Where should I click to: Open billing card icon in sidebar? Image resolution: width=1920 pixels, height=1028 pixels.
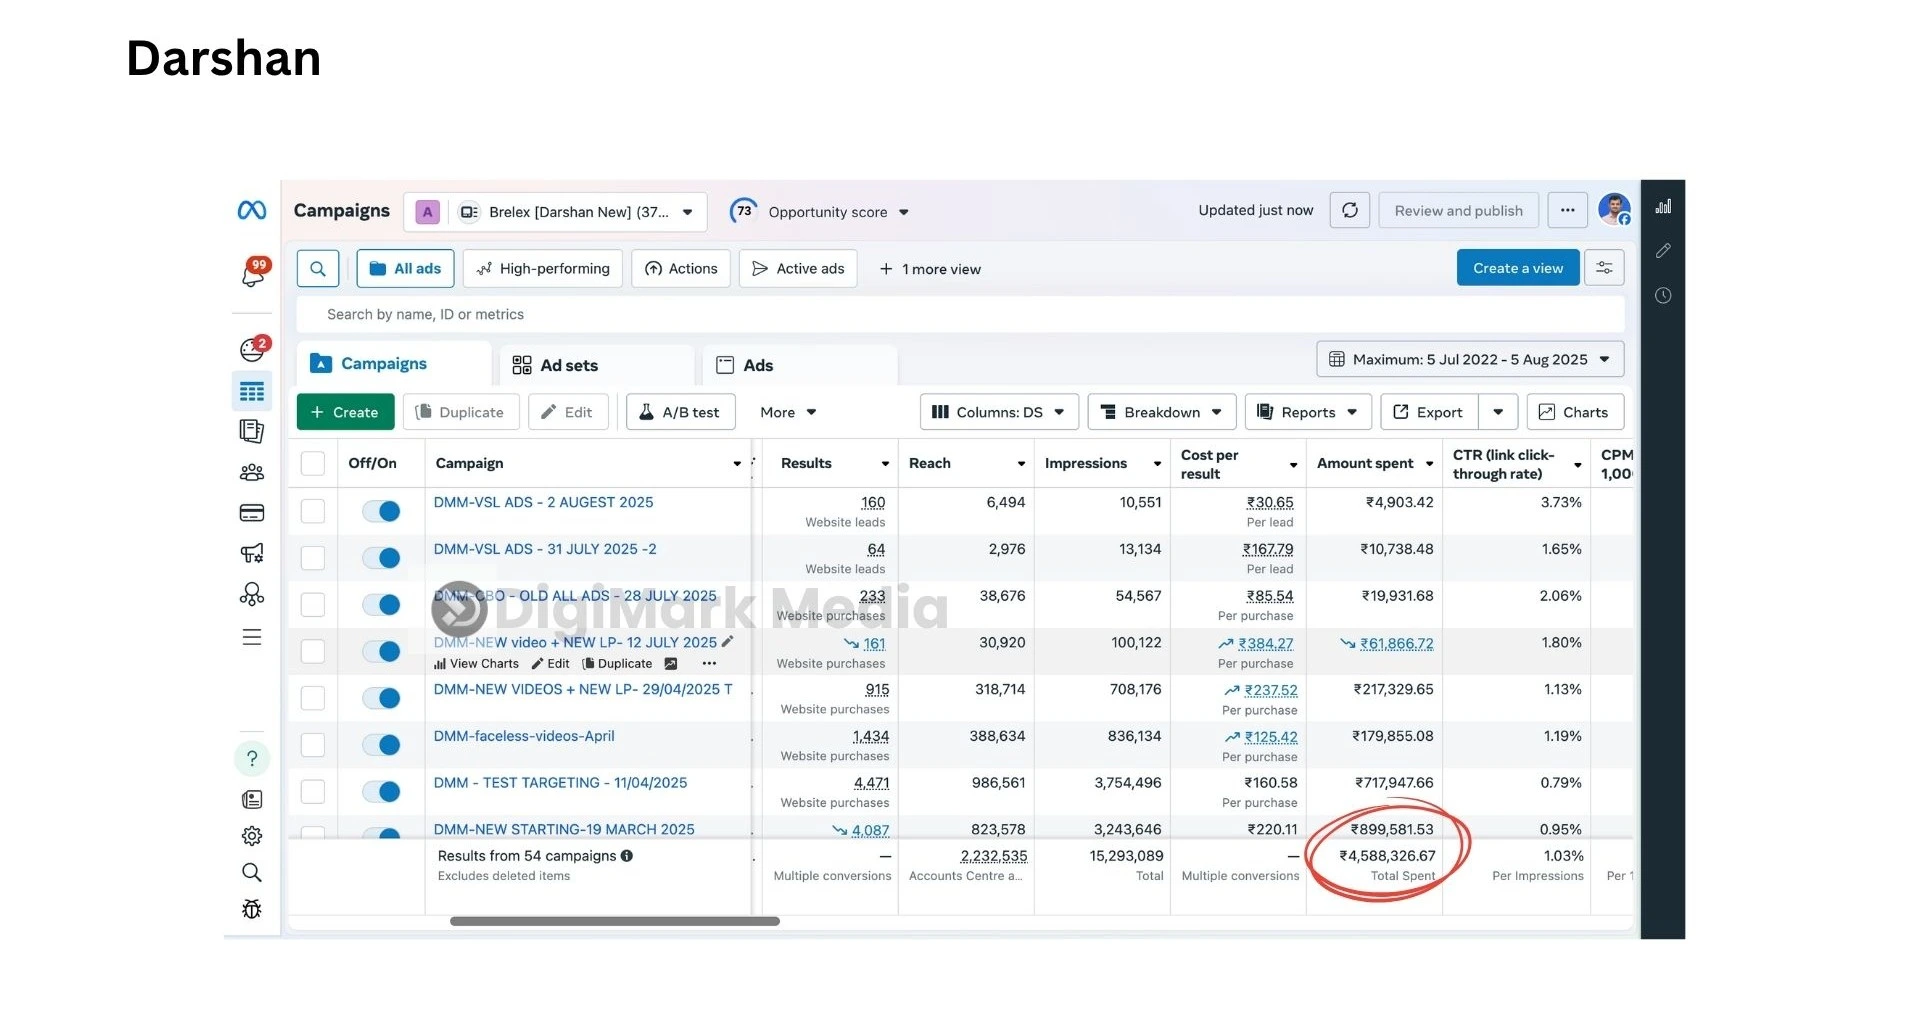(x=252, y=513)
